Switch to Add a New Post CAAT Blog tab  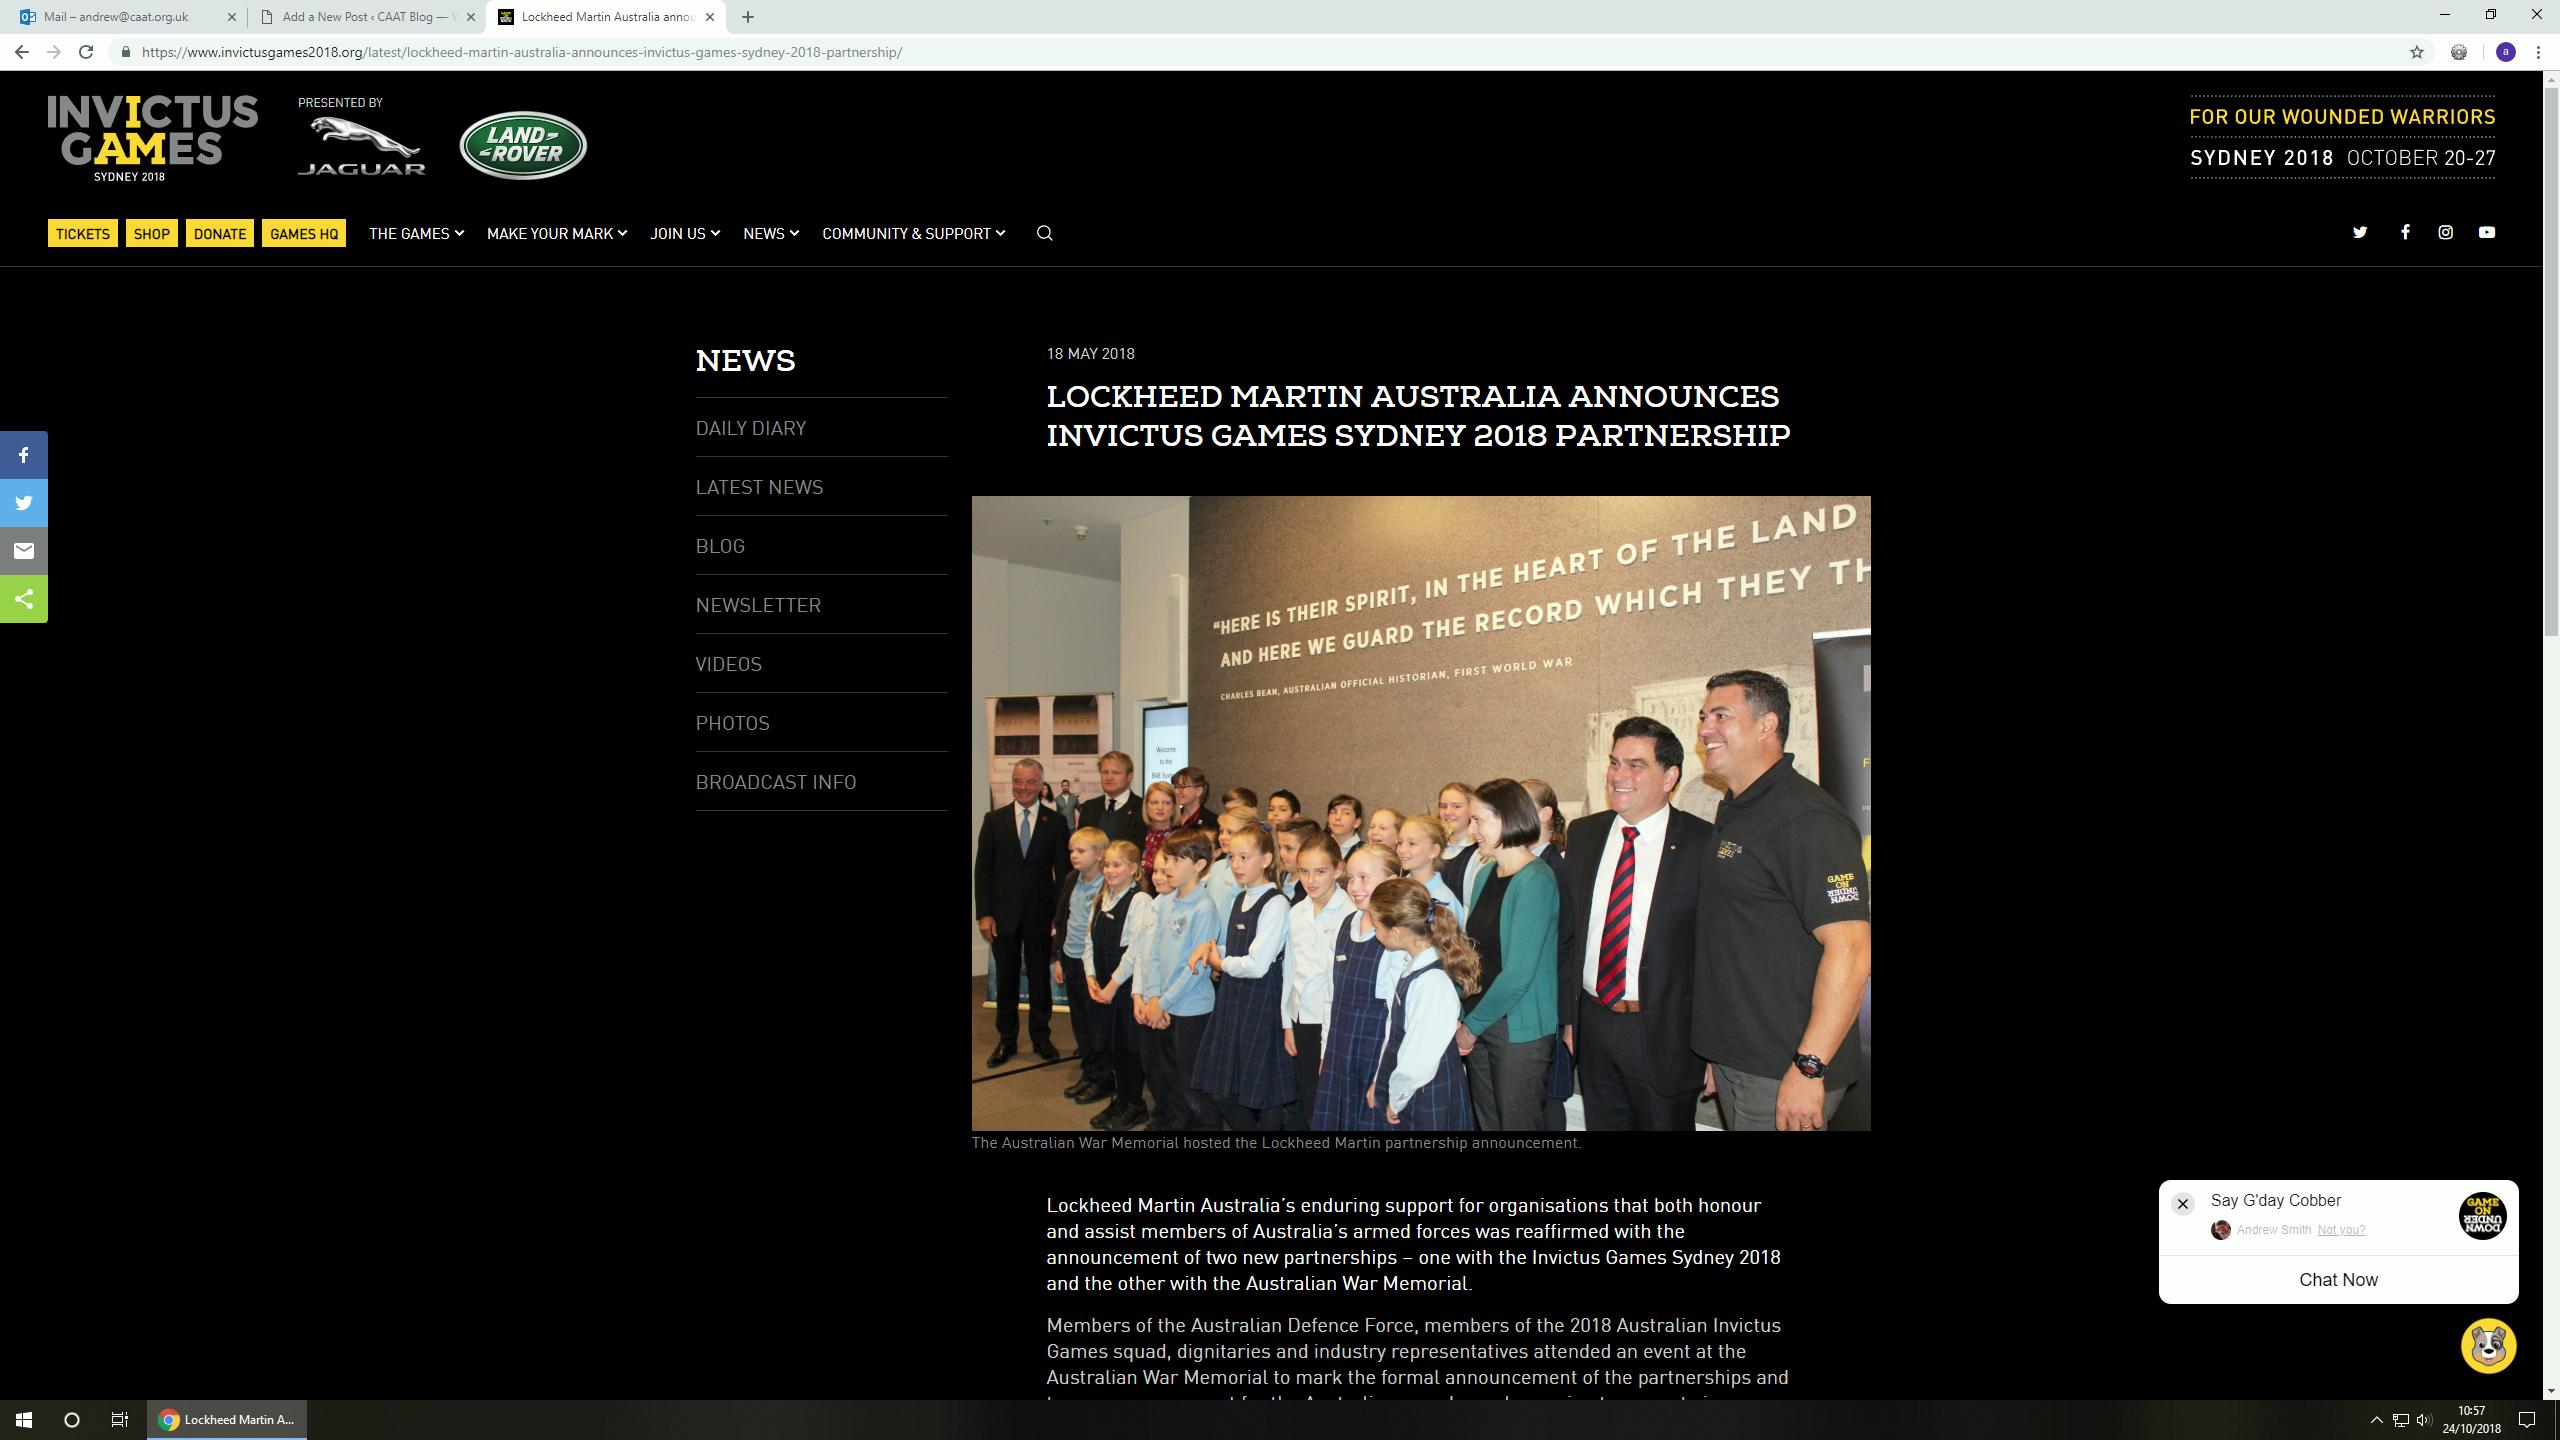click(365, 17)
